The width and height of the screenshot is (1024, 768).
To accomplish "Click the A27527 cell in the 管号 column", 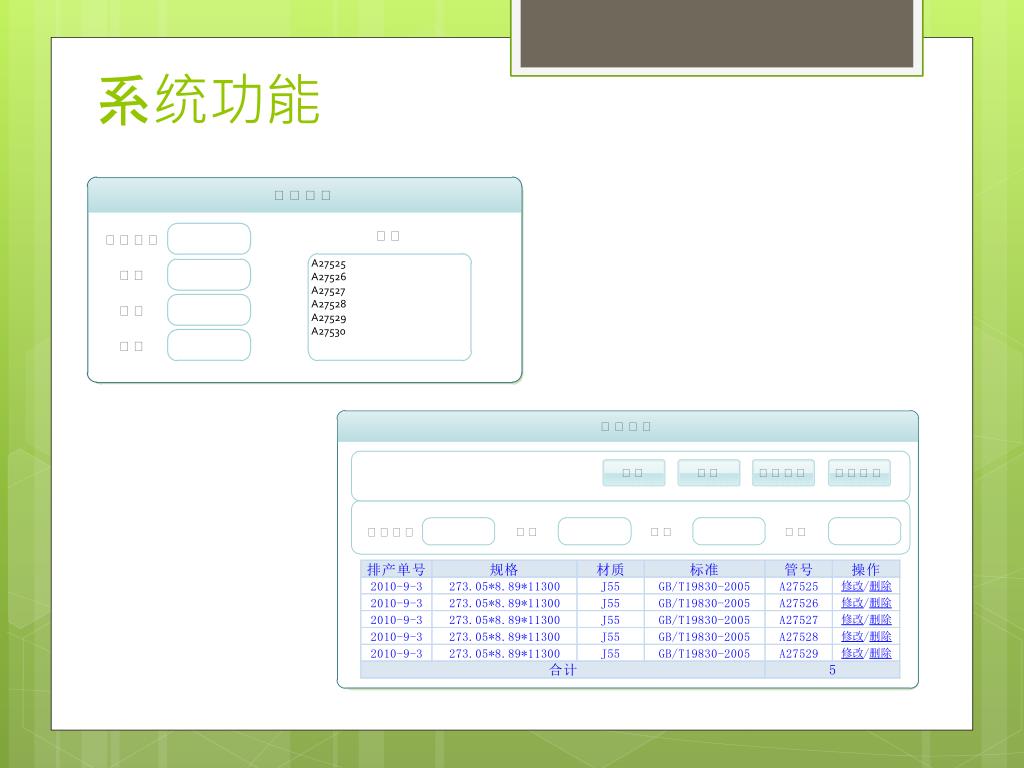I will coord(798,620).
